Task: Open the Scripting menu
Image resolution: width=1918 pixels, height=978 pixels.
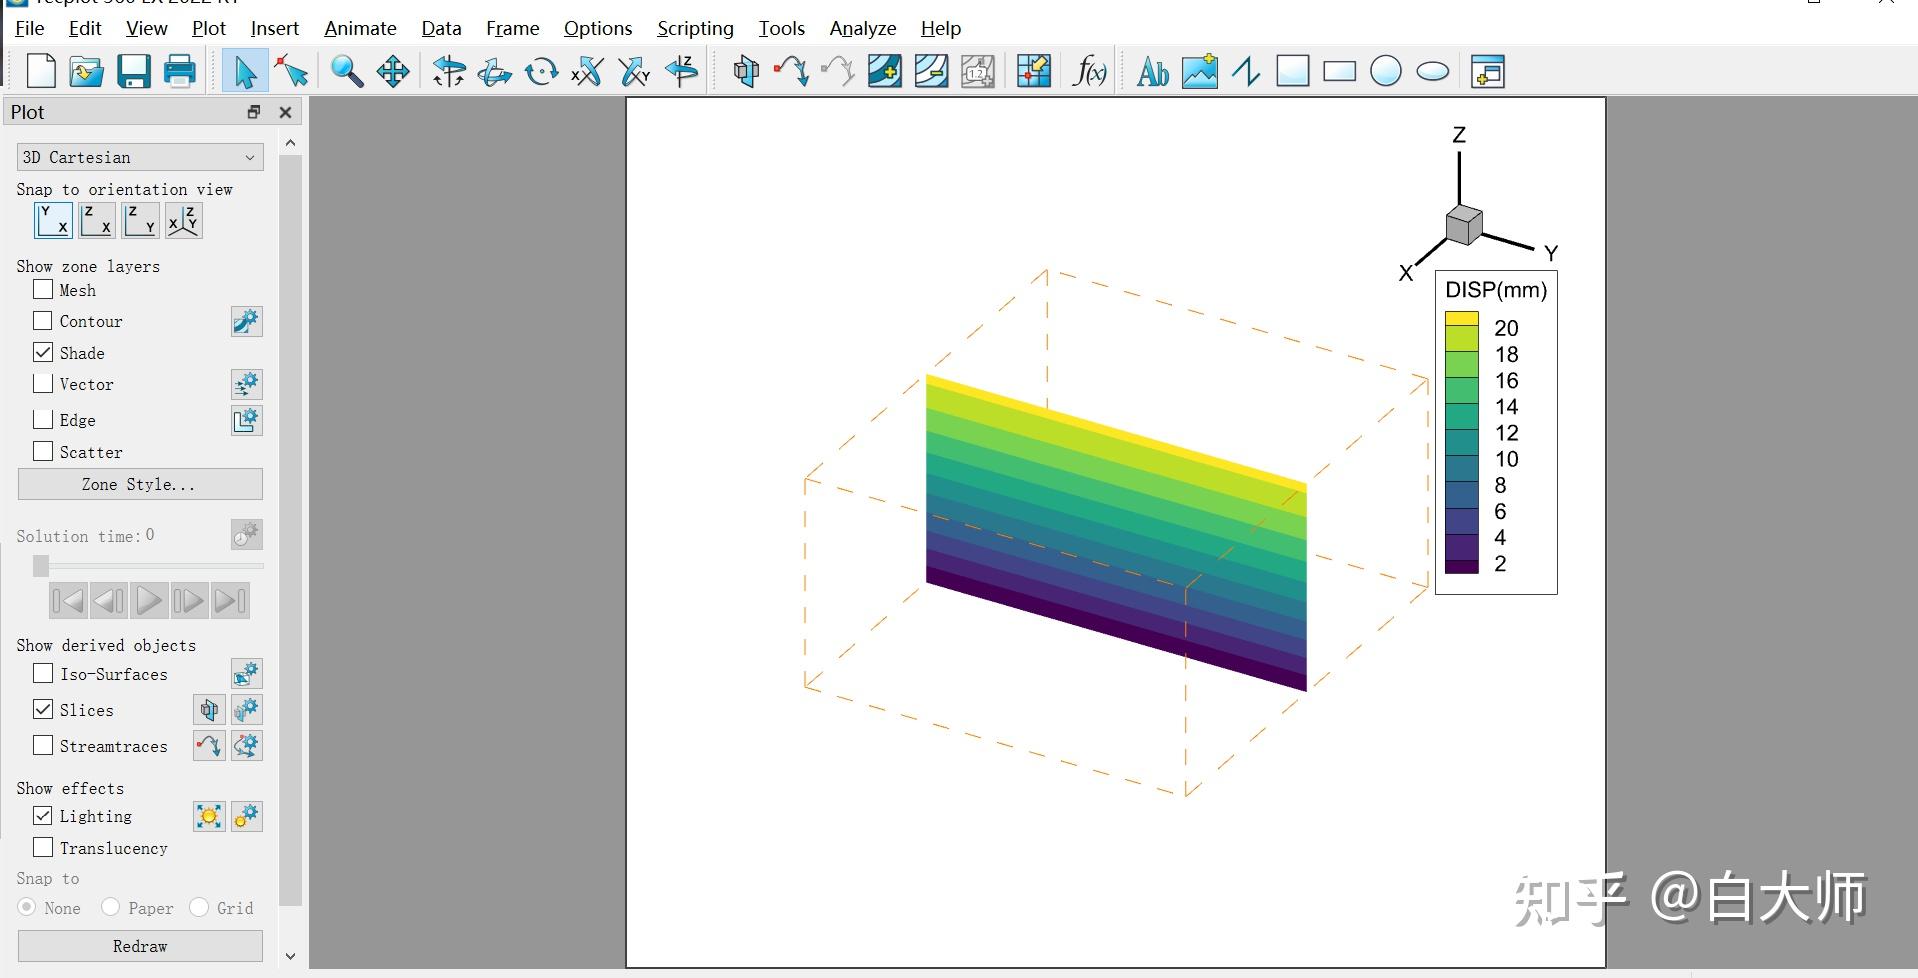Action: pos(694,28)
